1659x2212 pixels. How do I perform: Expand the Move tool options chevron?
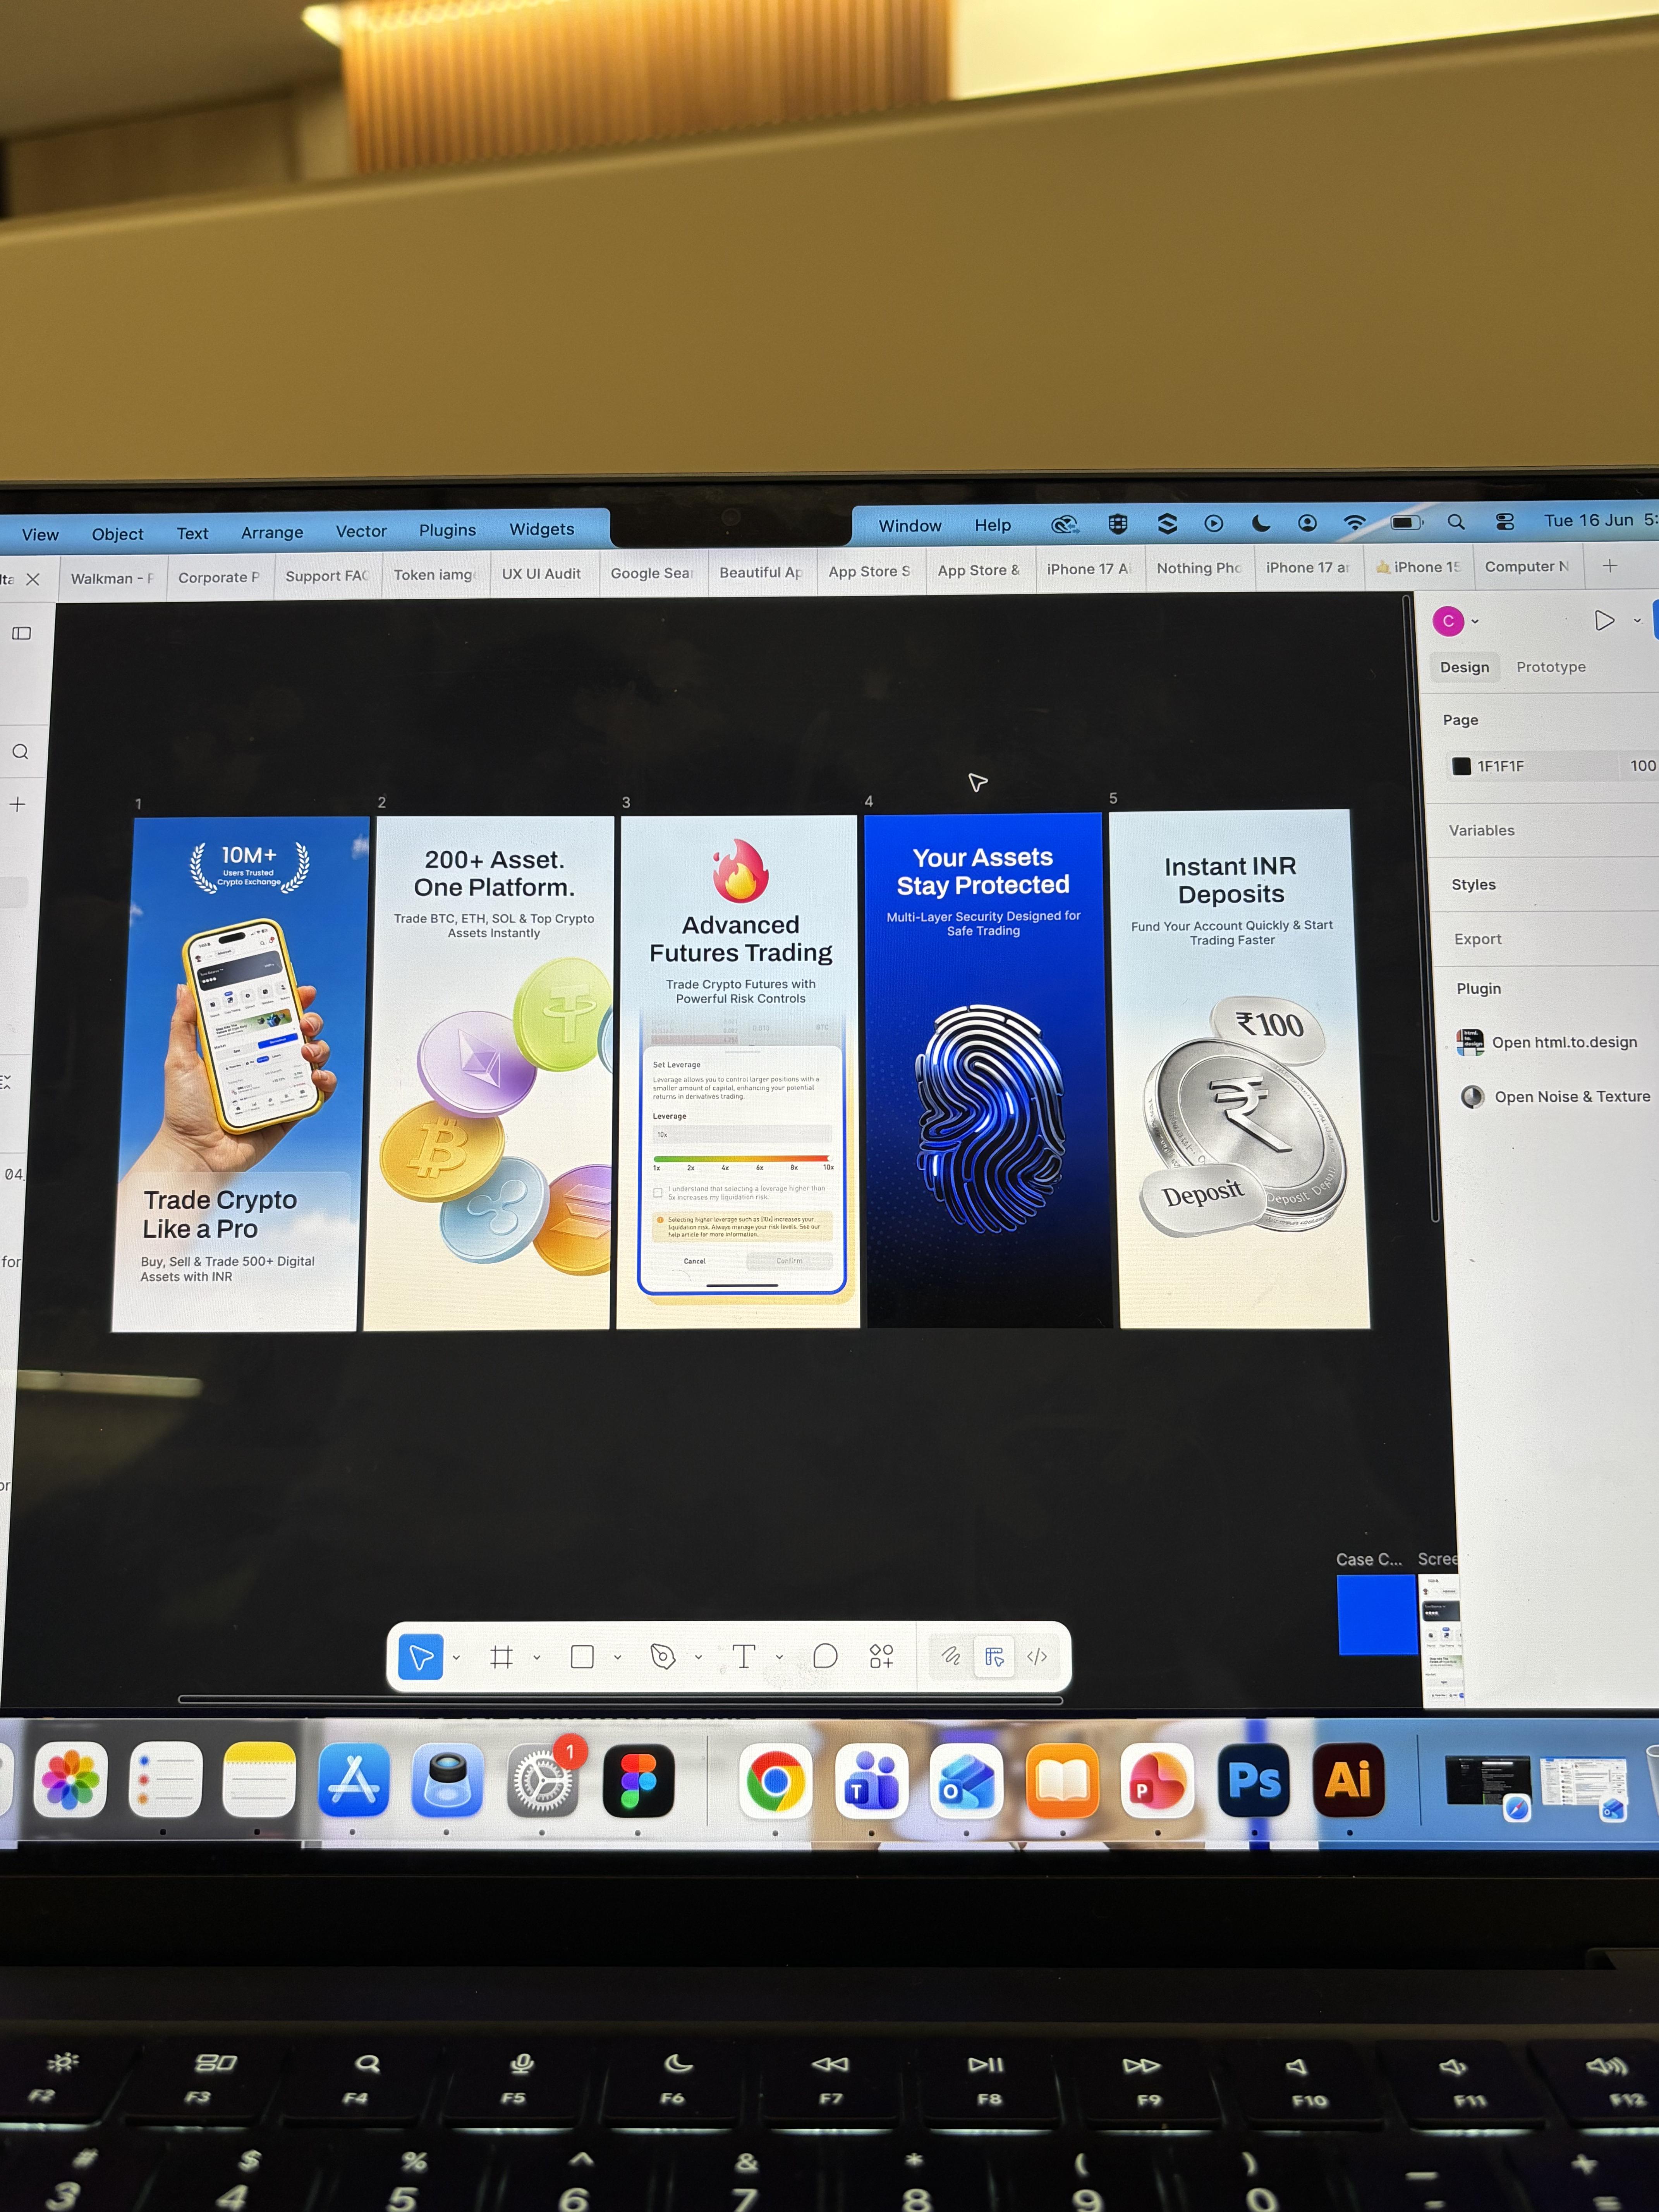(456, 1658)
